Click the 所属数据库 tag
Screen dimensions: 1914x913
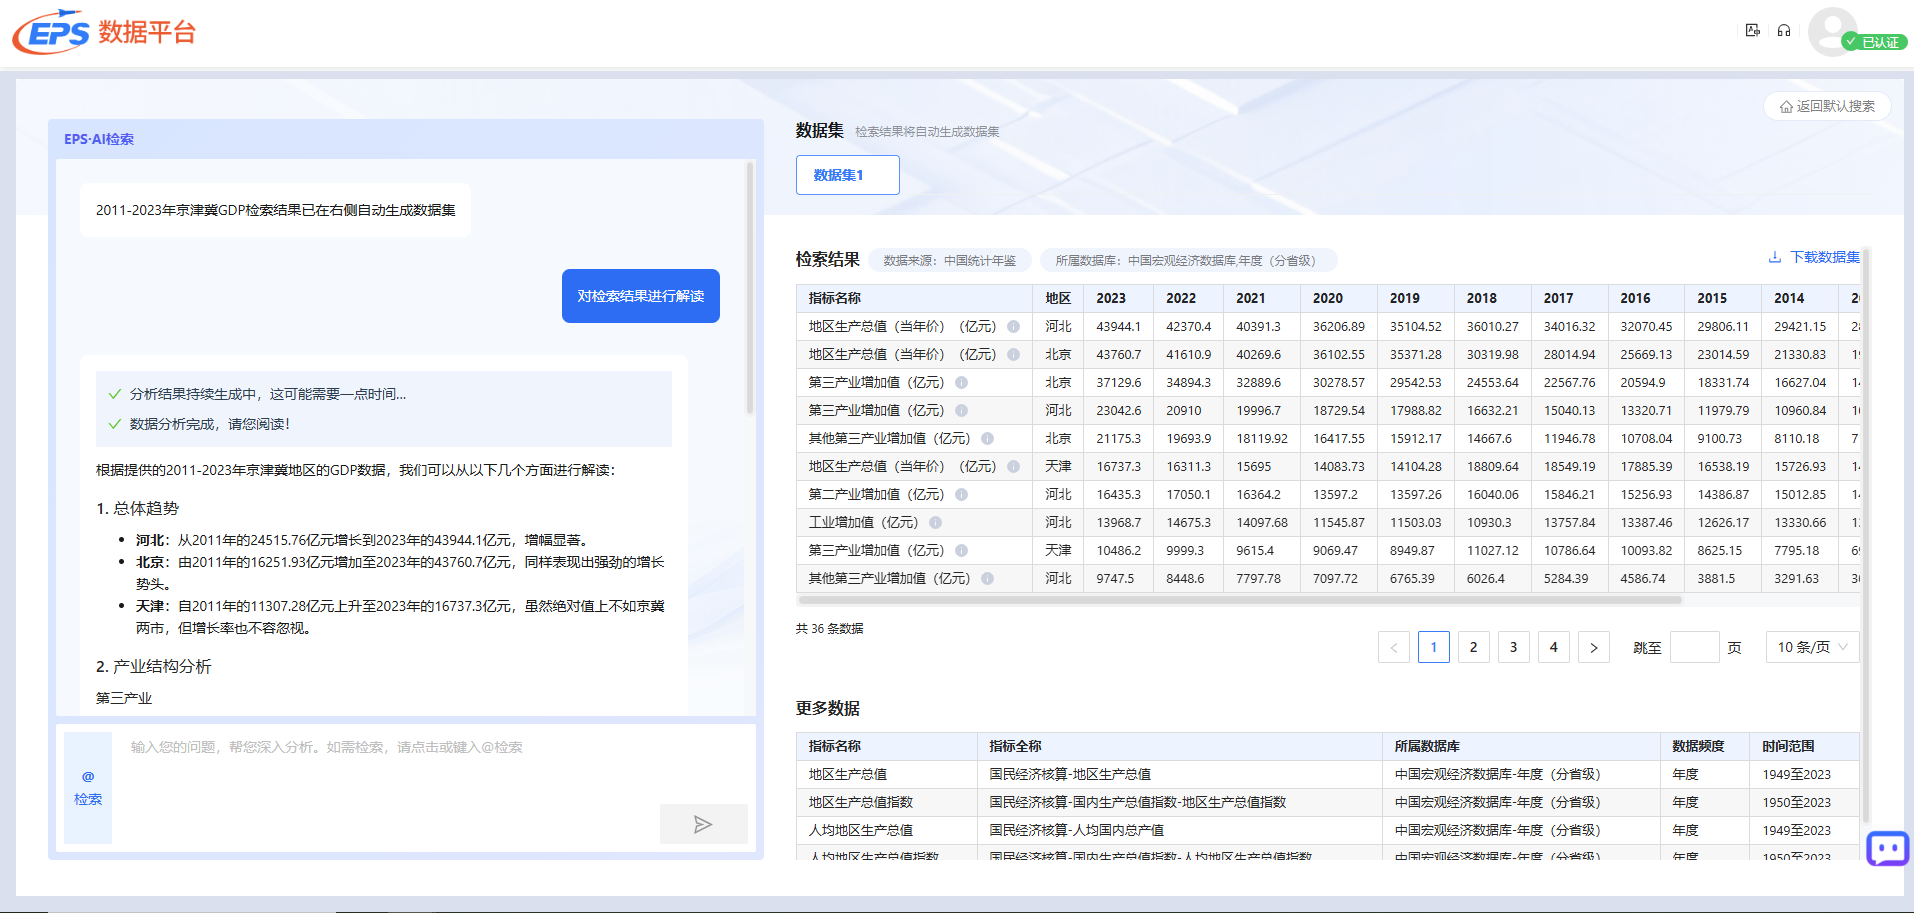point(1189,260)
